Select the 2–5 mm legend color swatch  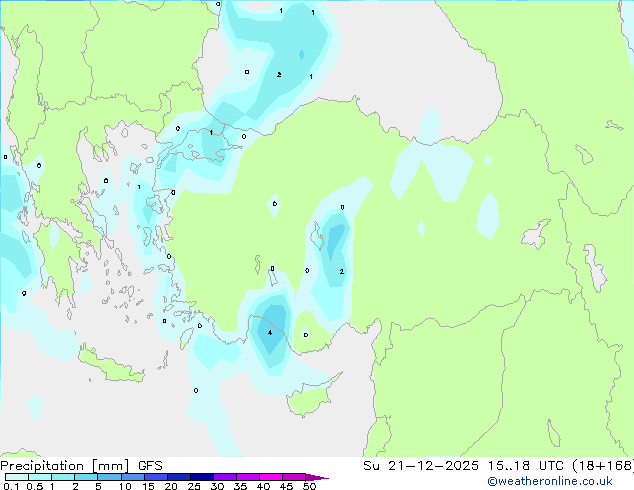pyautogui.click(x=86, y=477)
